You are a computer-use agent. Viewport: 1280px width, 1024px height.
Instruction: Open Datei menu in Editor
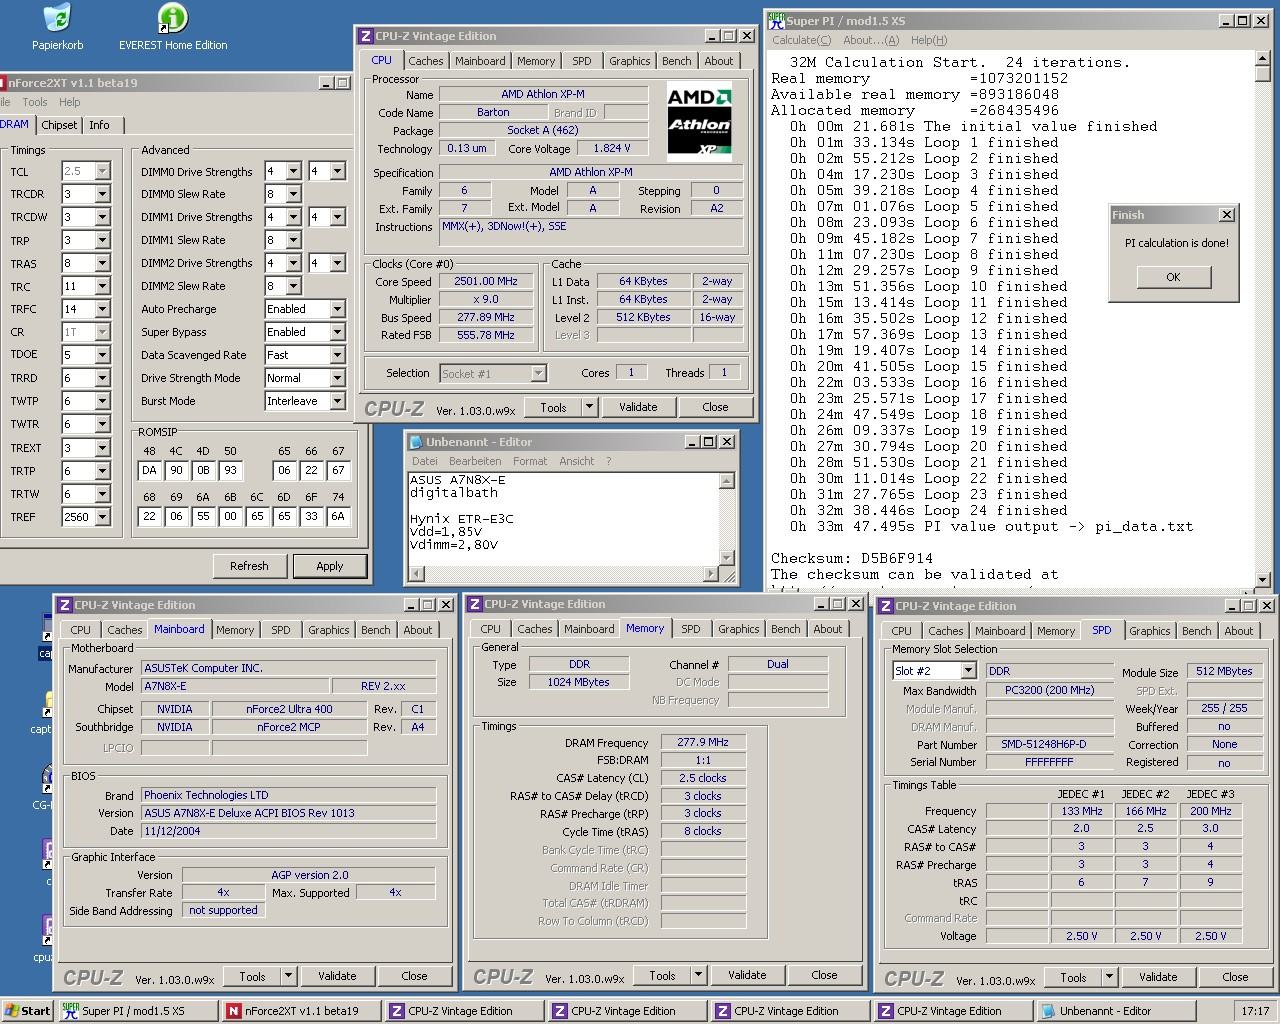pyautogui.click(x=425, y=461)
